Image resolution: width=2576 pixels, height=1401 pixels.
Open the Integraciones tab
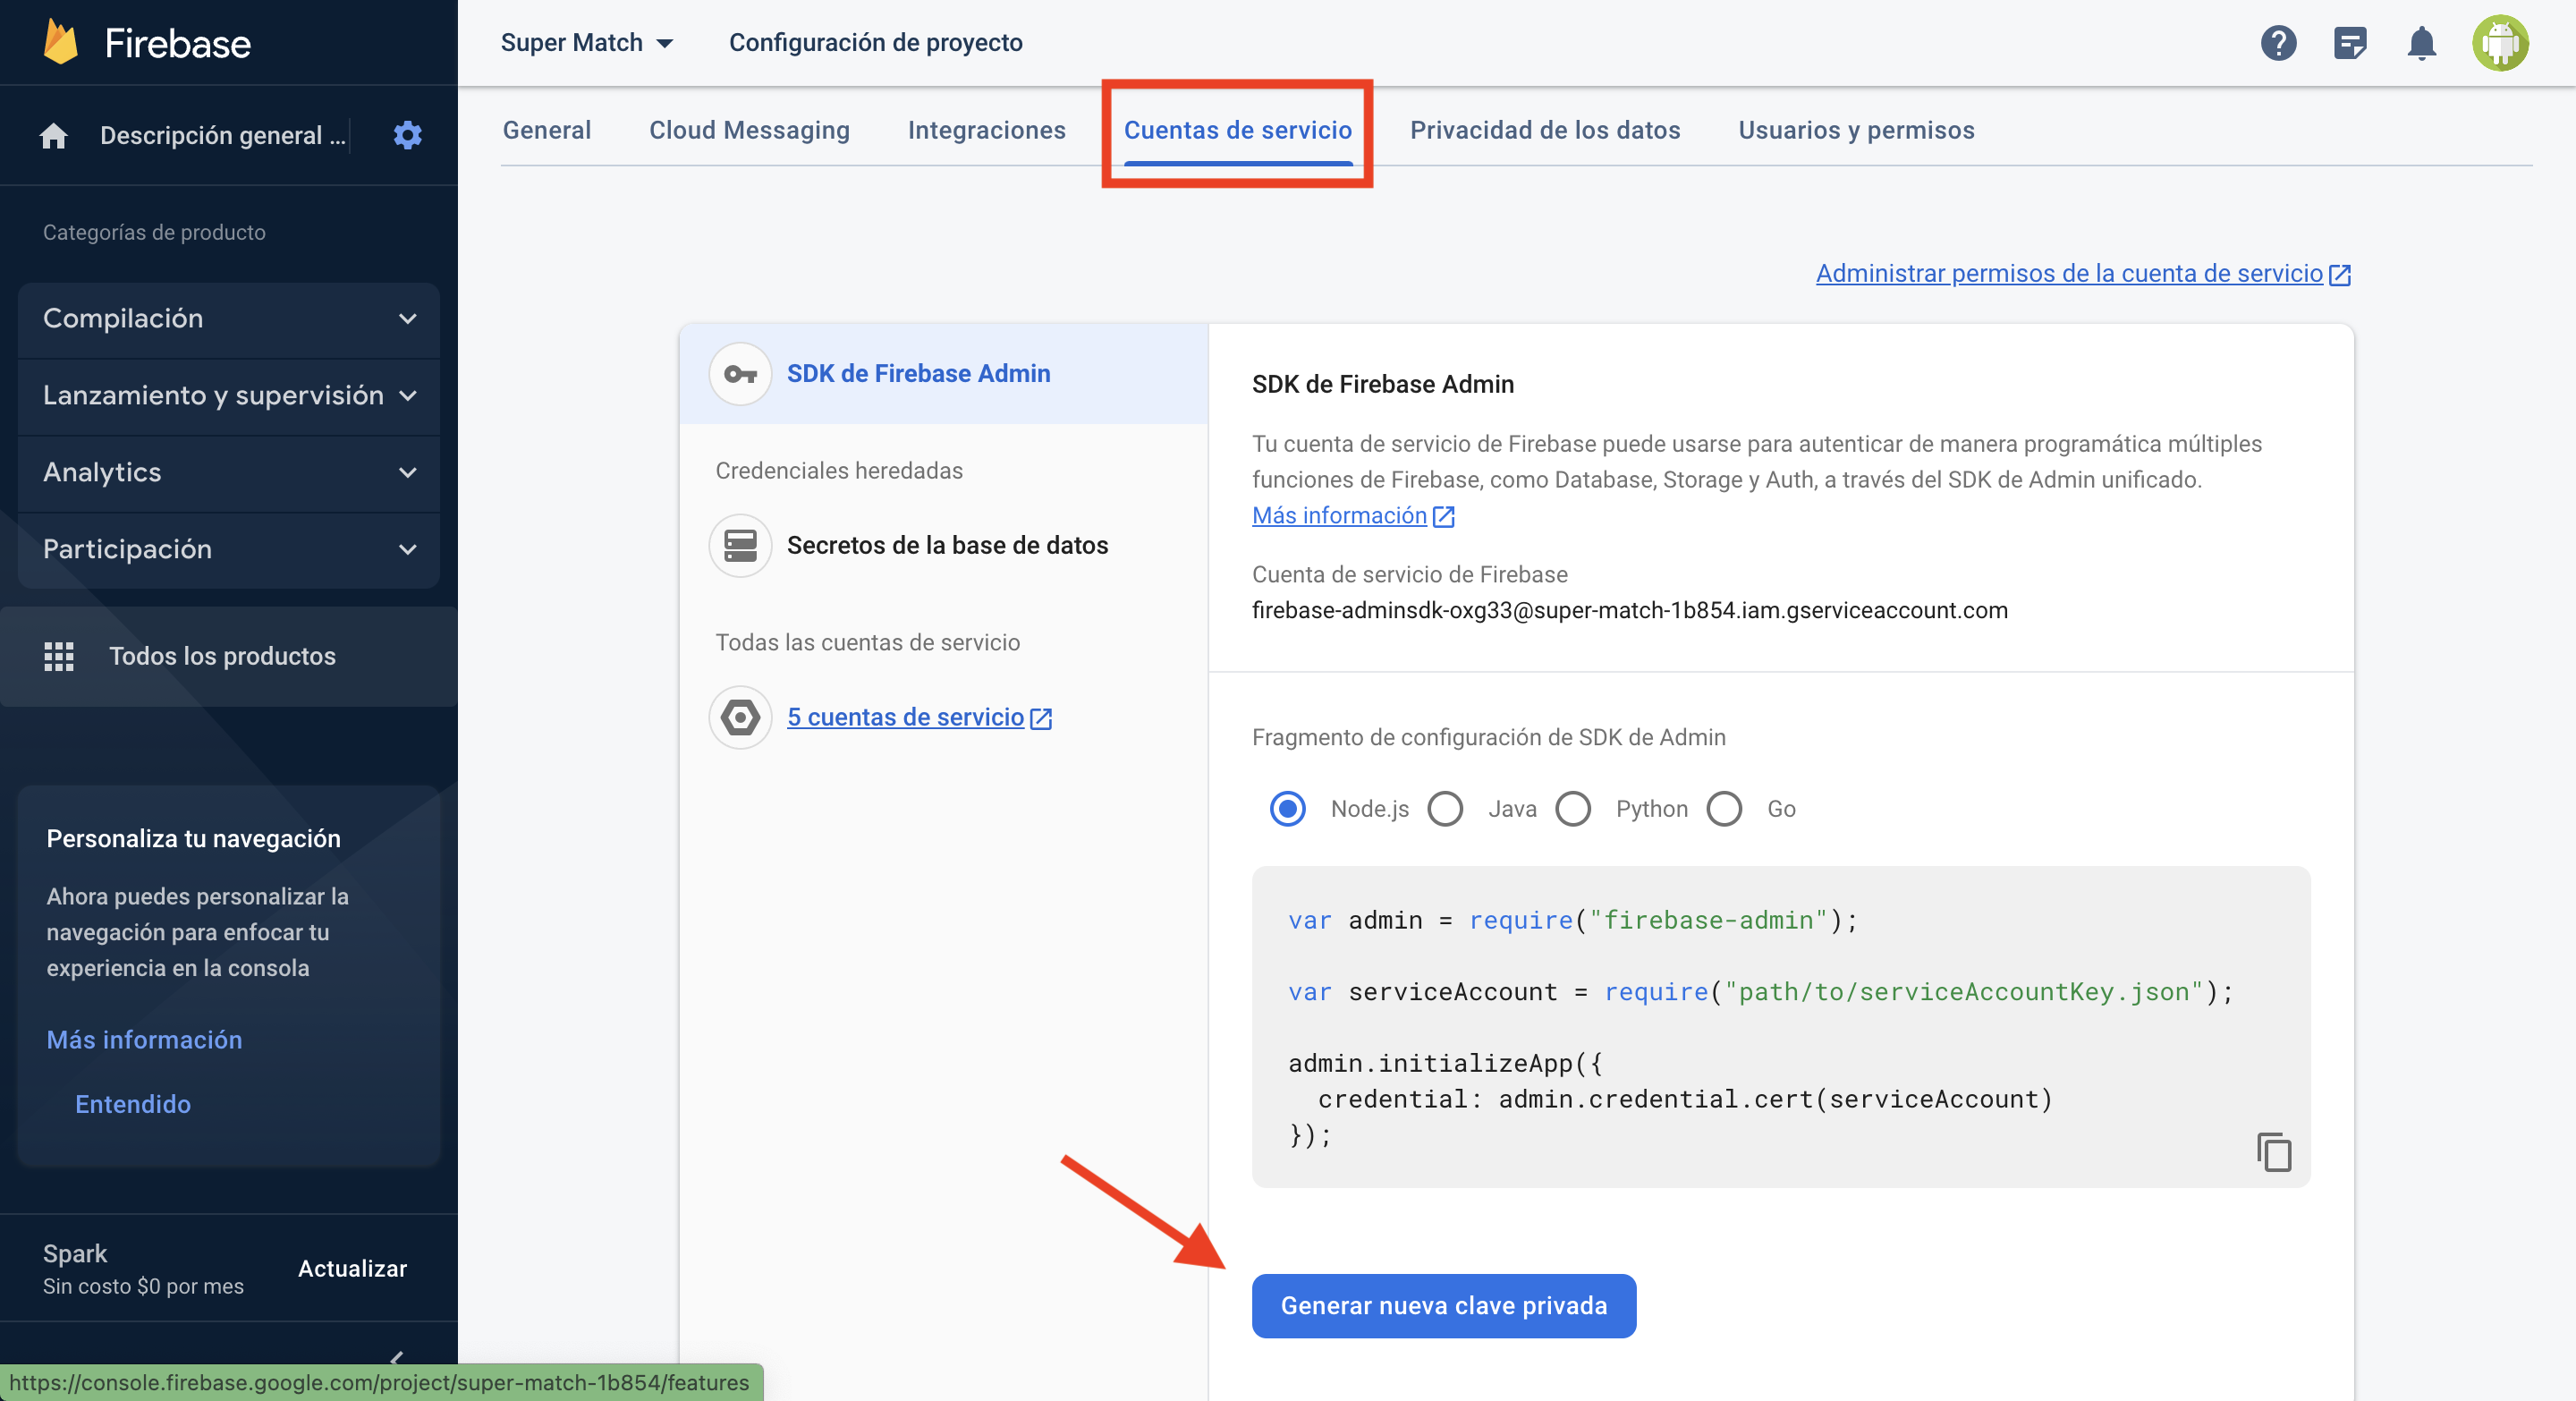(x=986, y=130)
